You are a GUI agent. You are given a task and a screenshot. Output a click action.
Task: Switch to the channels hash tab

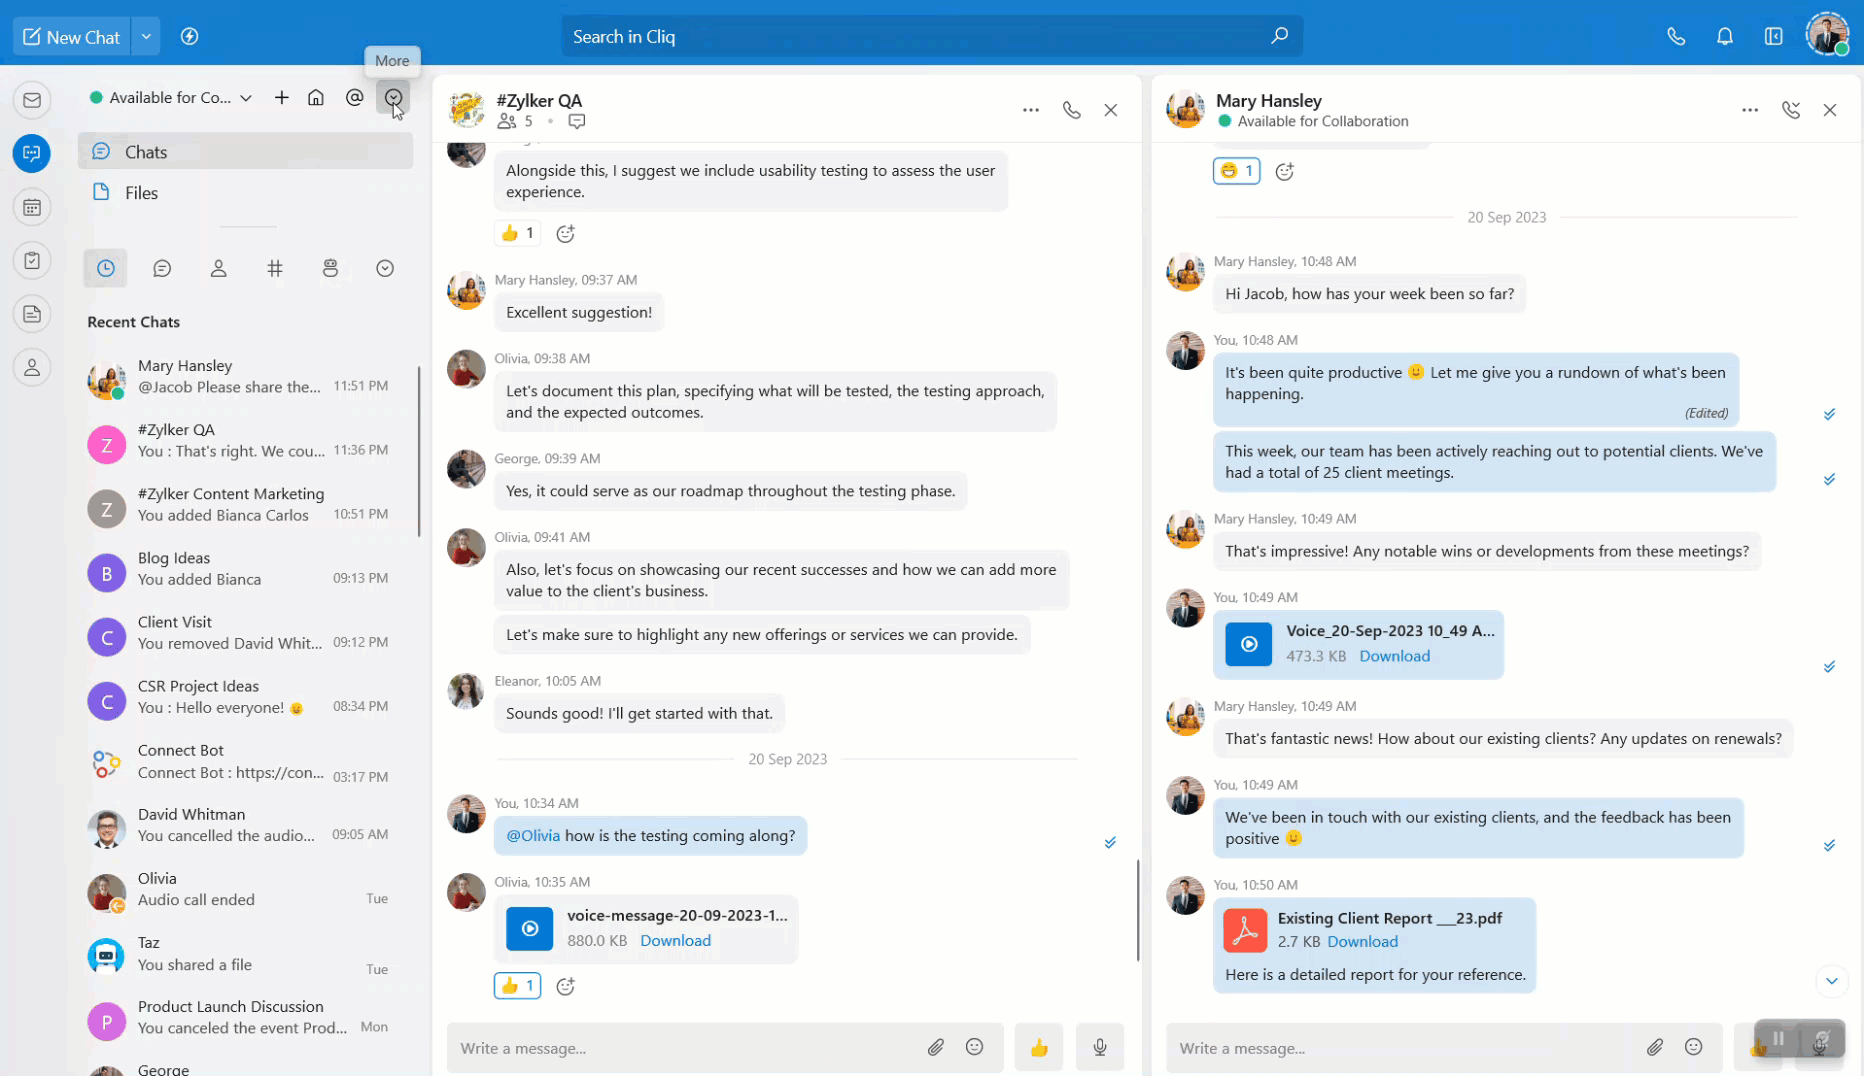click(x=275, y=268)
